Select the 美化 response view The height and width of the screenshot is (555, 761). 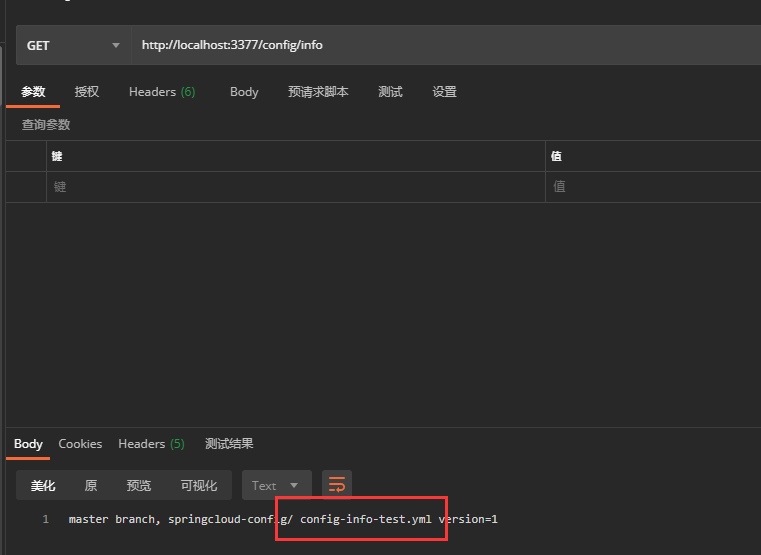43,486
